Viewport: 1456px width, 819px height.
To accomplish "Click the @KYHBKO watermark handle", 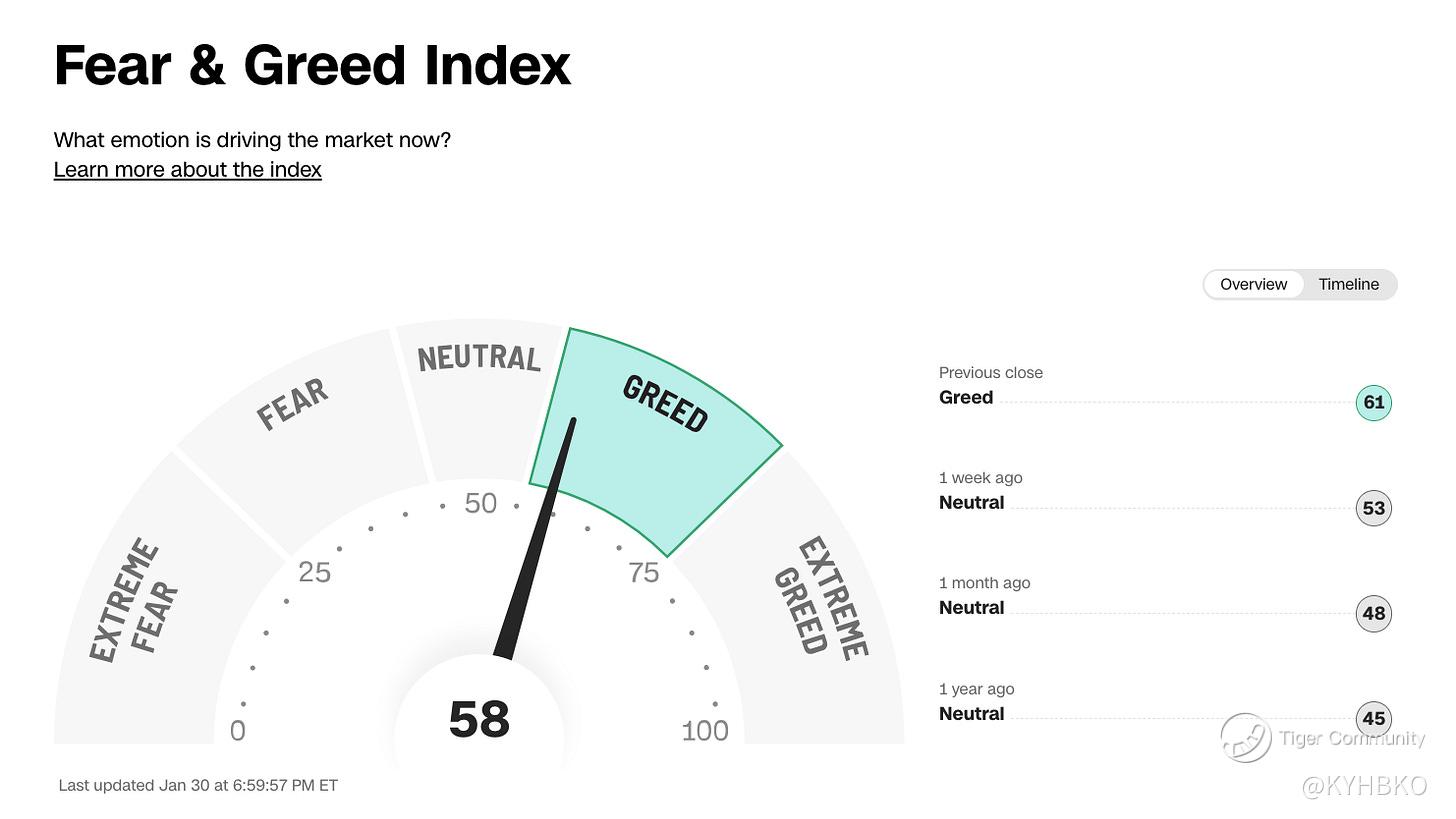I will (1364, 786).
